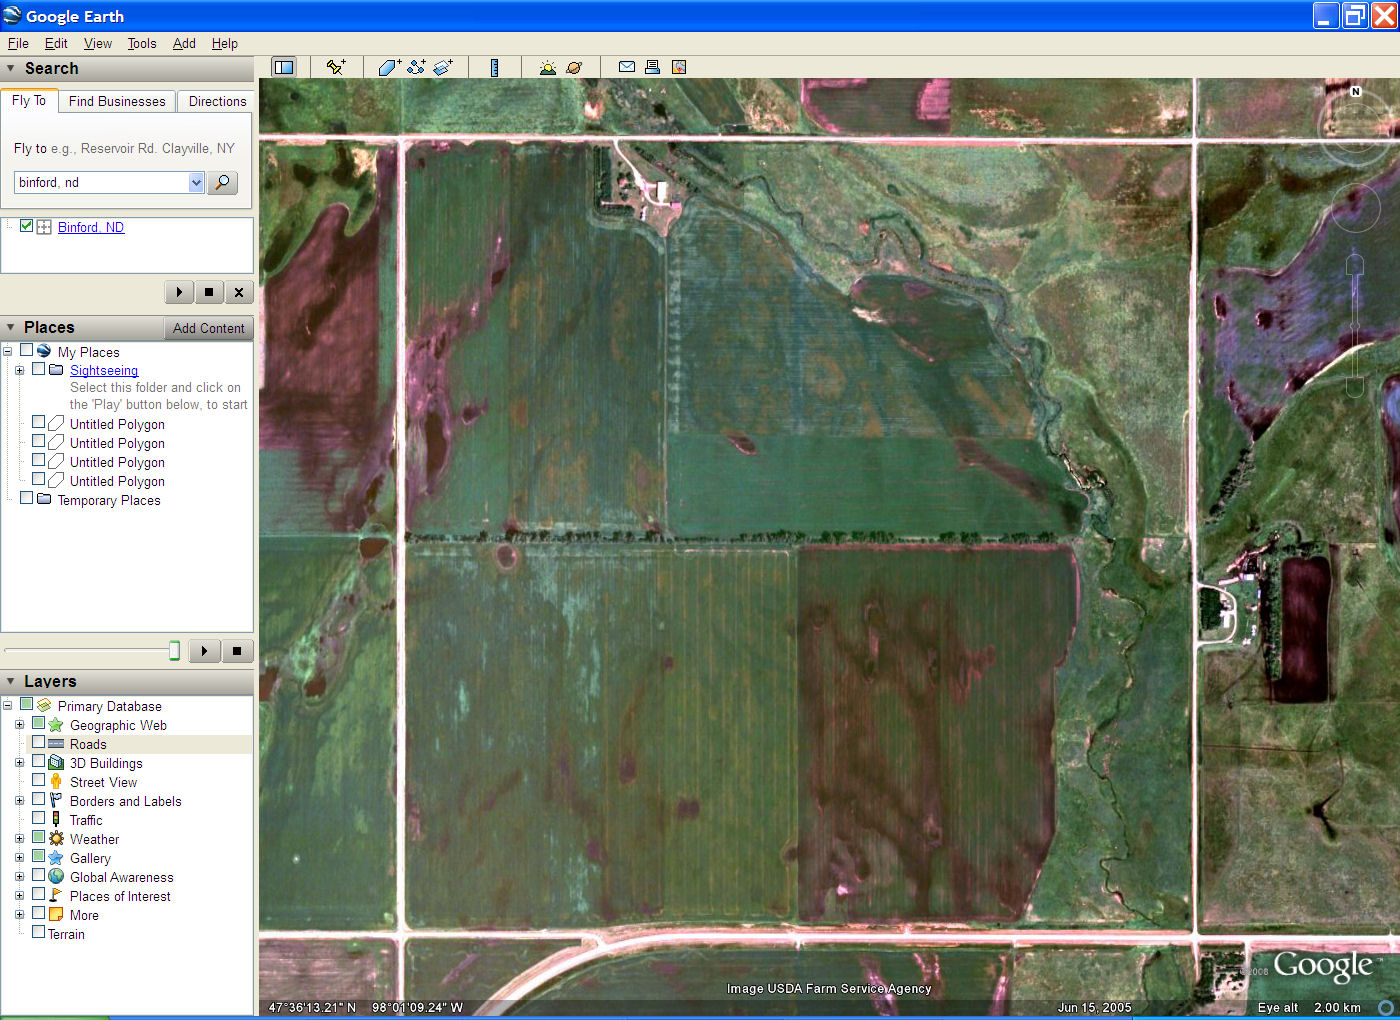Open the Help menu
Image resolution: width=1400 pixels, height=1020 pixels.
pyautogui.click(x=225, y=44)
